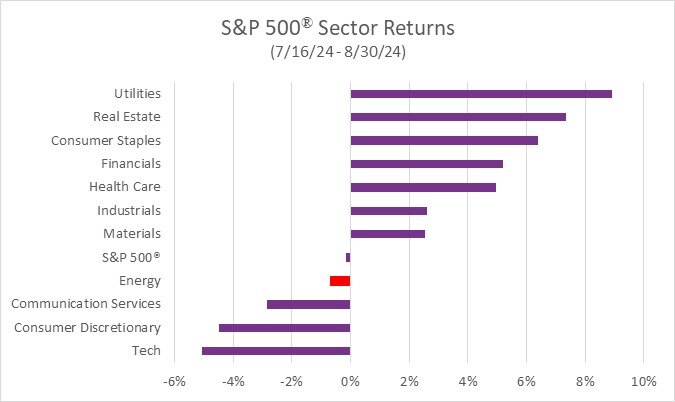The image size is (675, 402).
Task: Click the 10% axis tick label
Action: coord(643,381)
